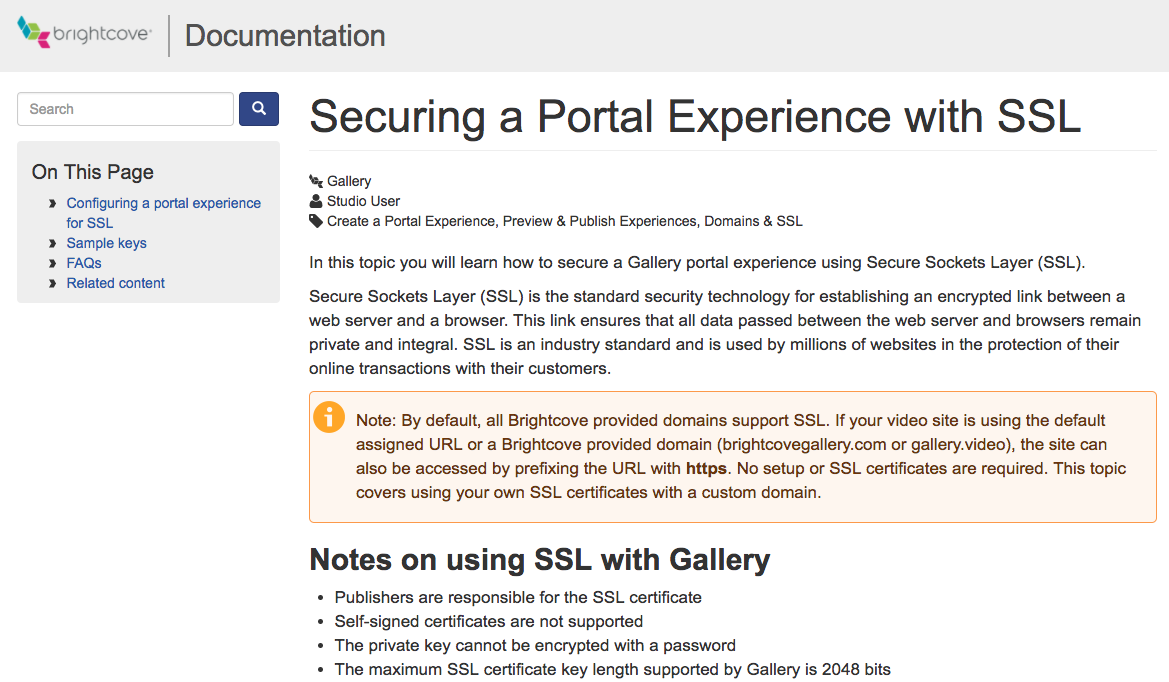
Task: Click the Gallery product icon
Action: (x=316, y=181)
